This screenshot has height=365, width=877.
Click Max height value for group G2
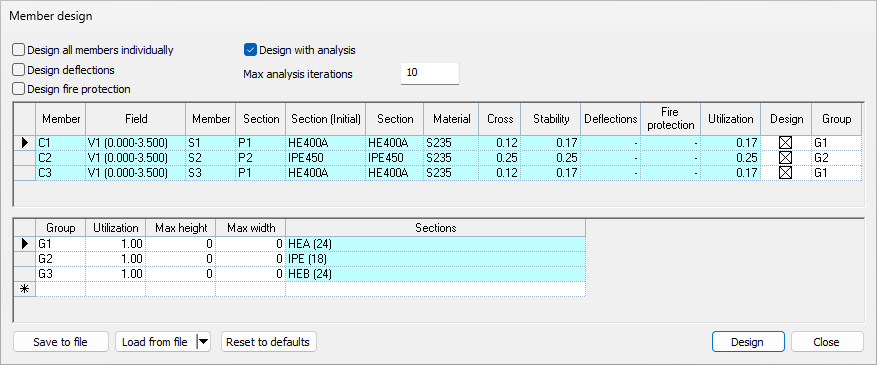181,259
